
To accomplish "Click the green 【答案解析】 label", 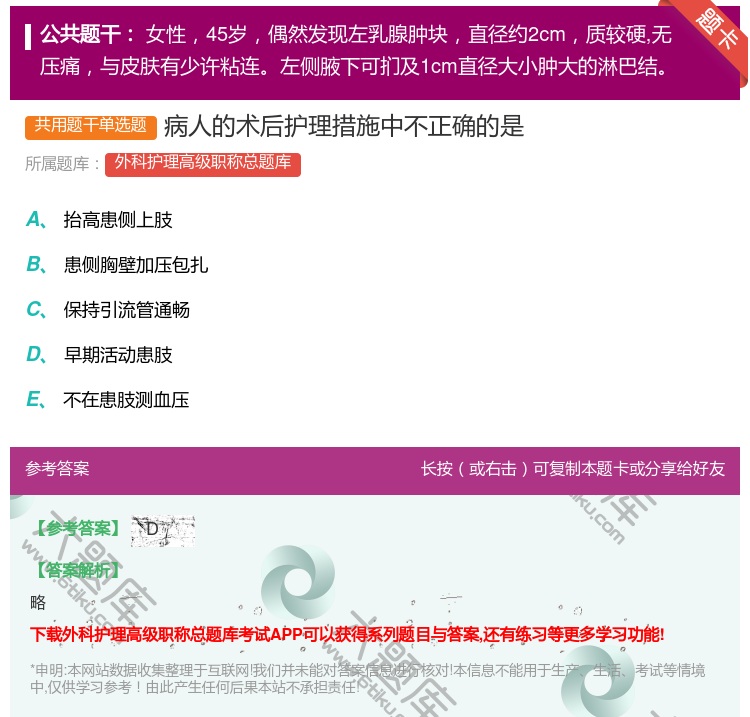I will coord(76,570).
